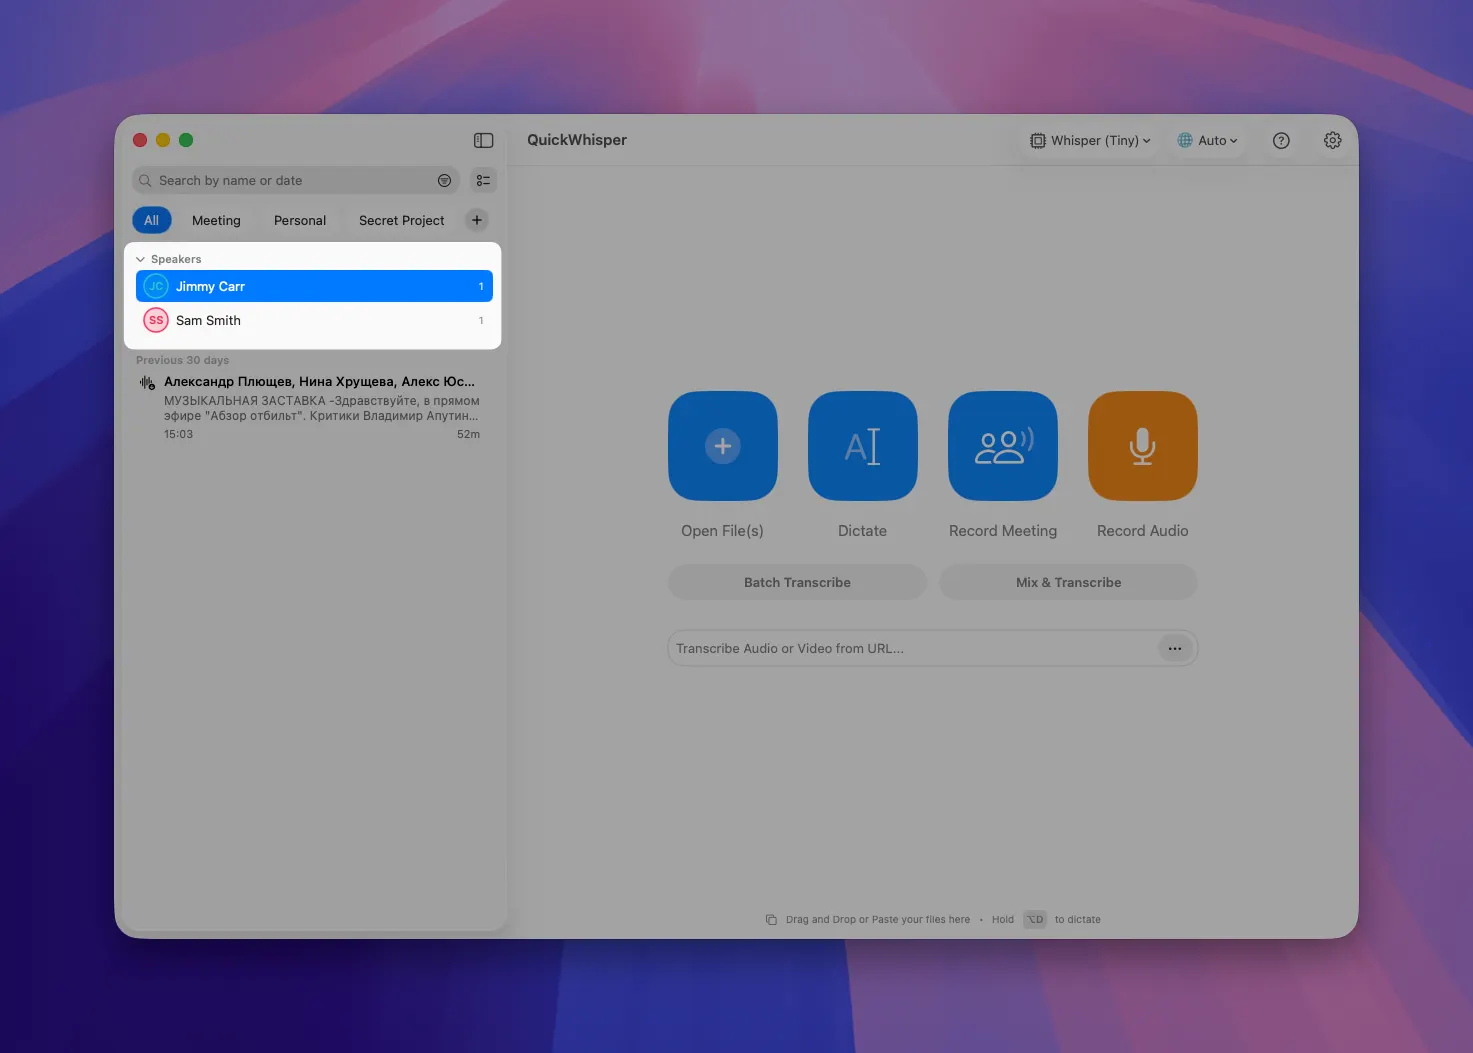Switch to the Secret Project tab

click(401, 220)
